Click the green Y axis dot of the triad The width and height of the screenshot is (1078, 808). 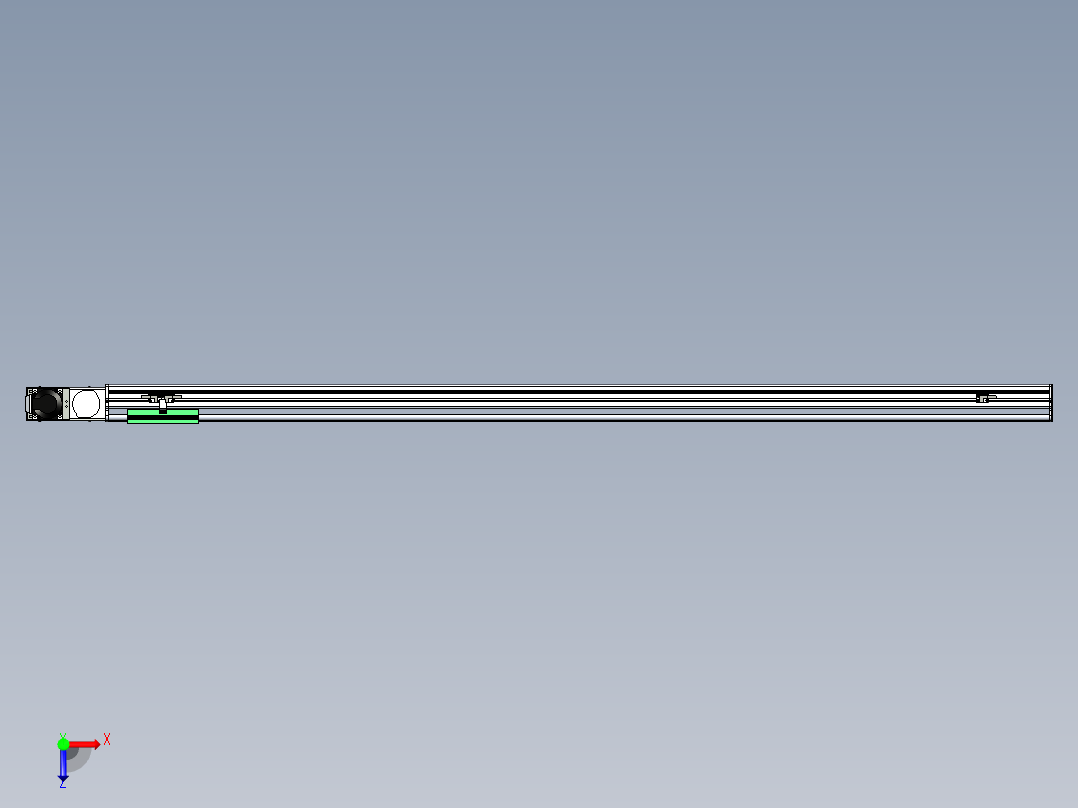pos(63,744)
